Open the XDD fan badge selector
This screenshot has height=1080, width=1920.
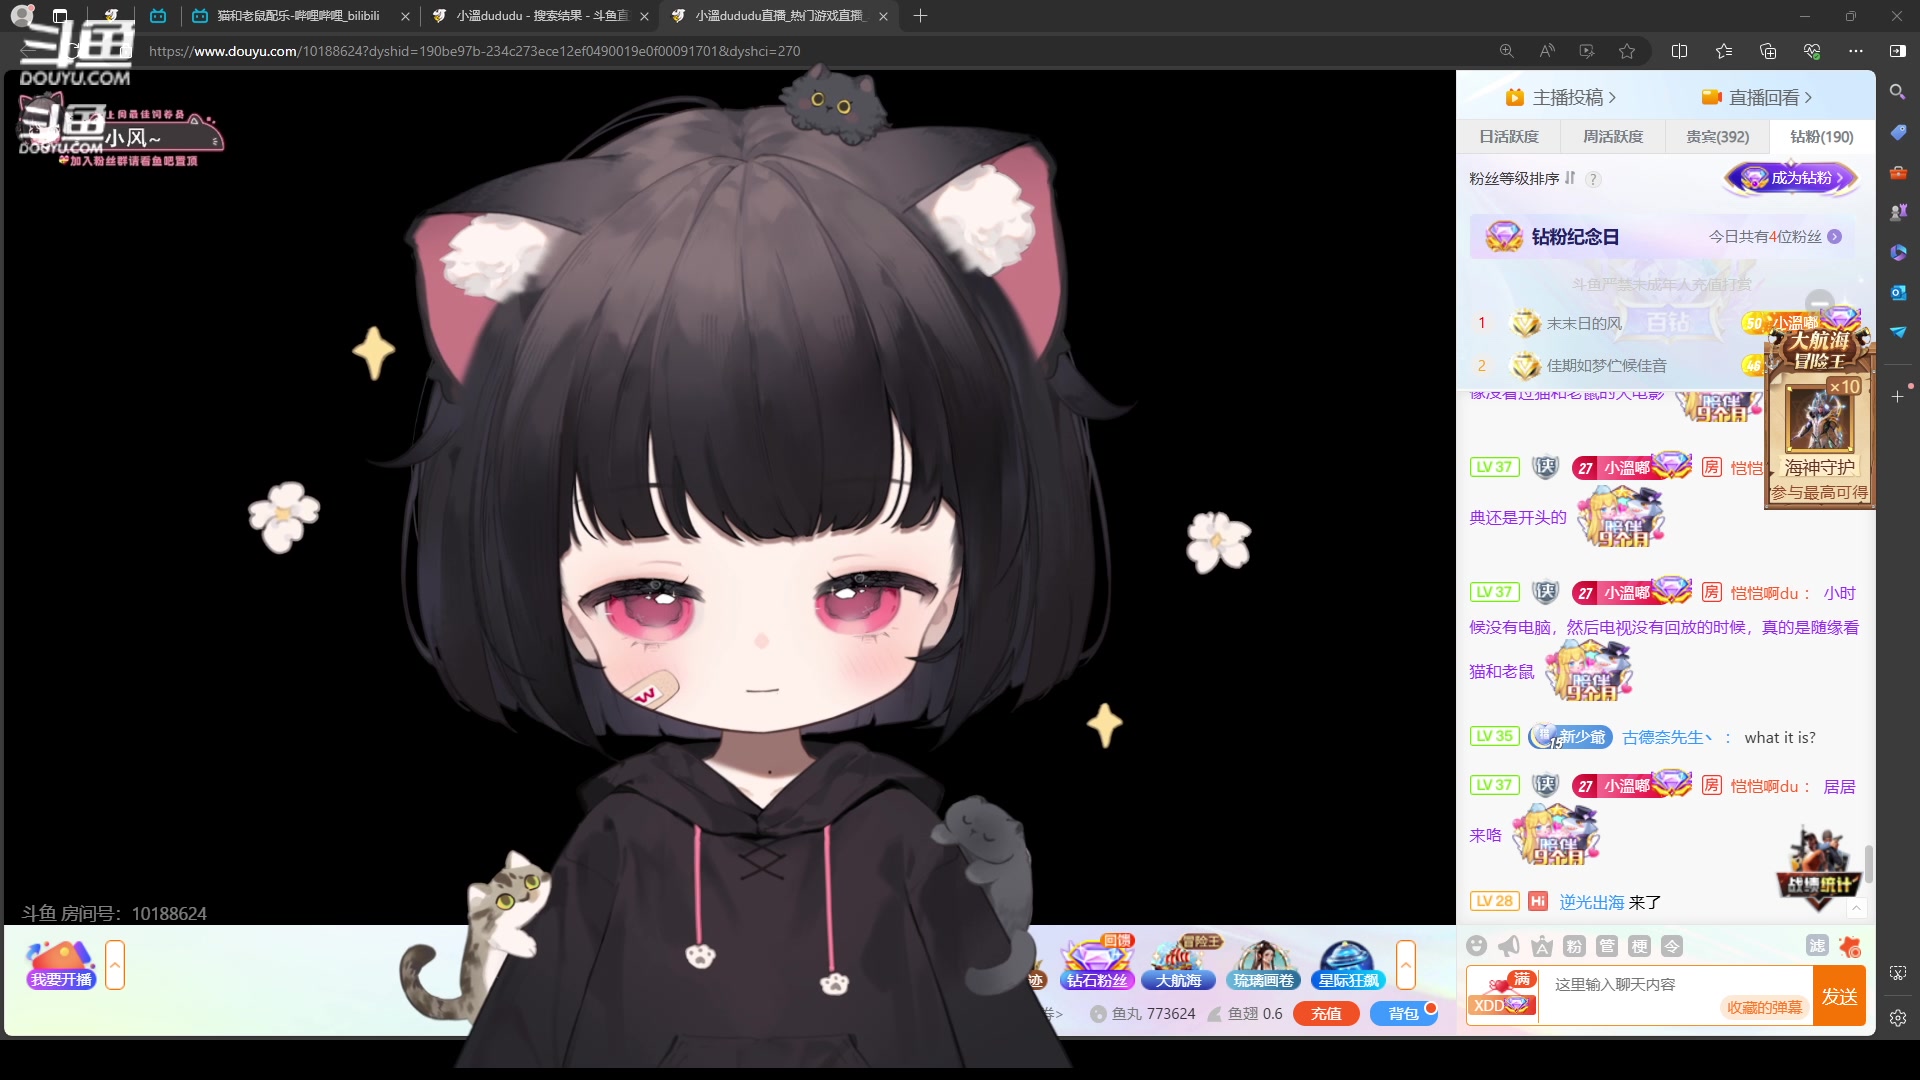(x=1502, y=996)
